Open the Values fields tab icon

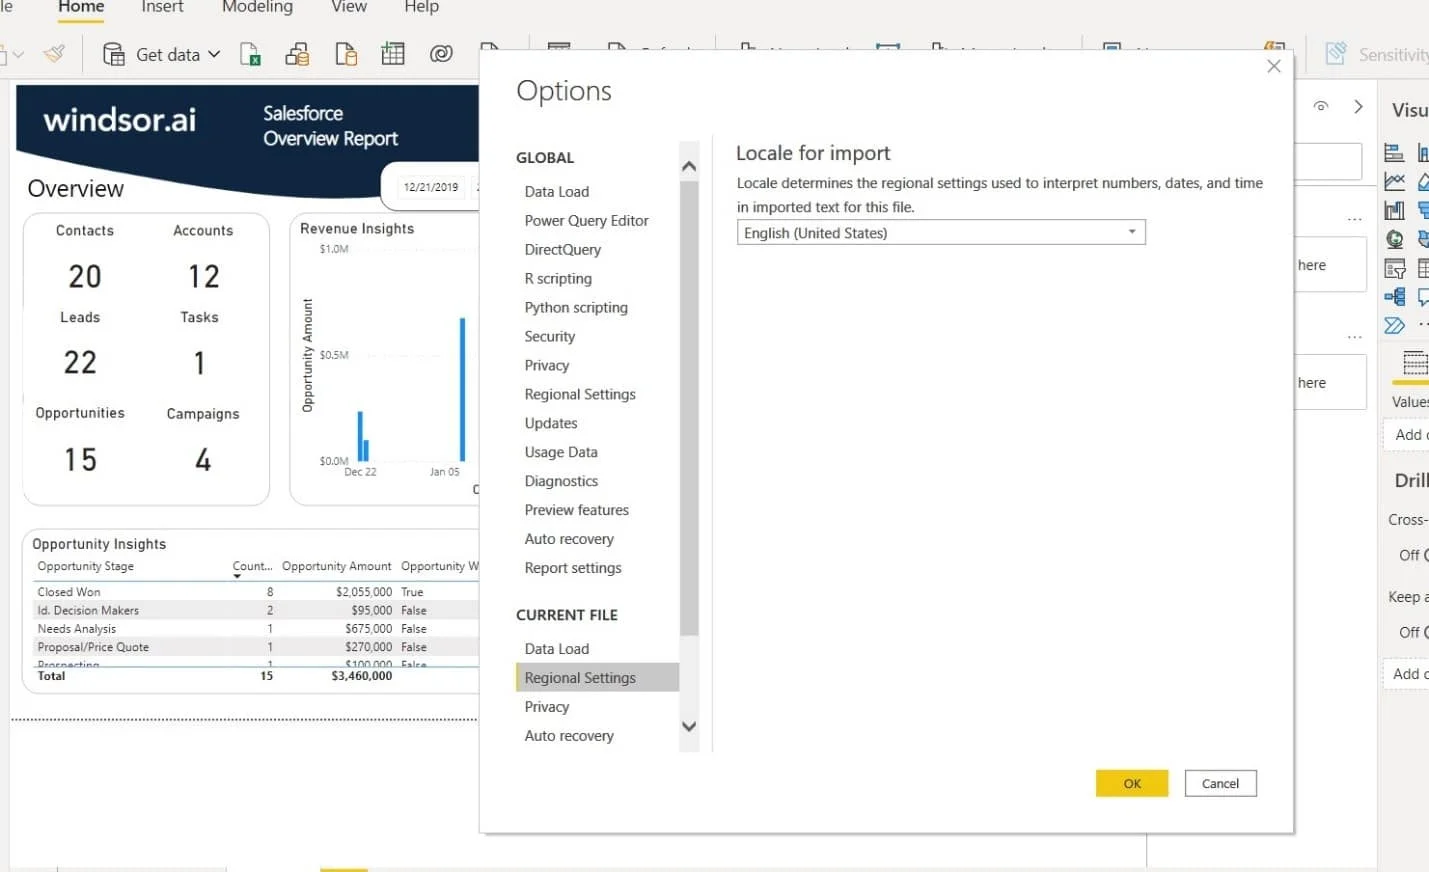tap(1415, 362)
